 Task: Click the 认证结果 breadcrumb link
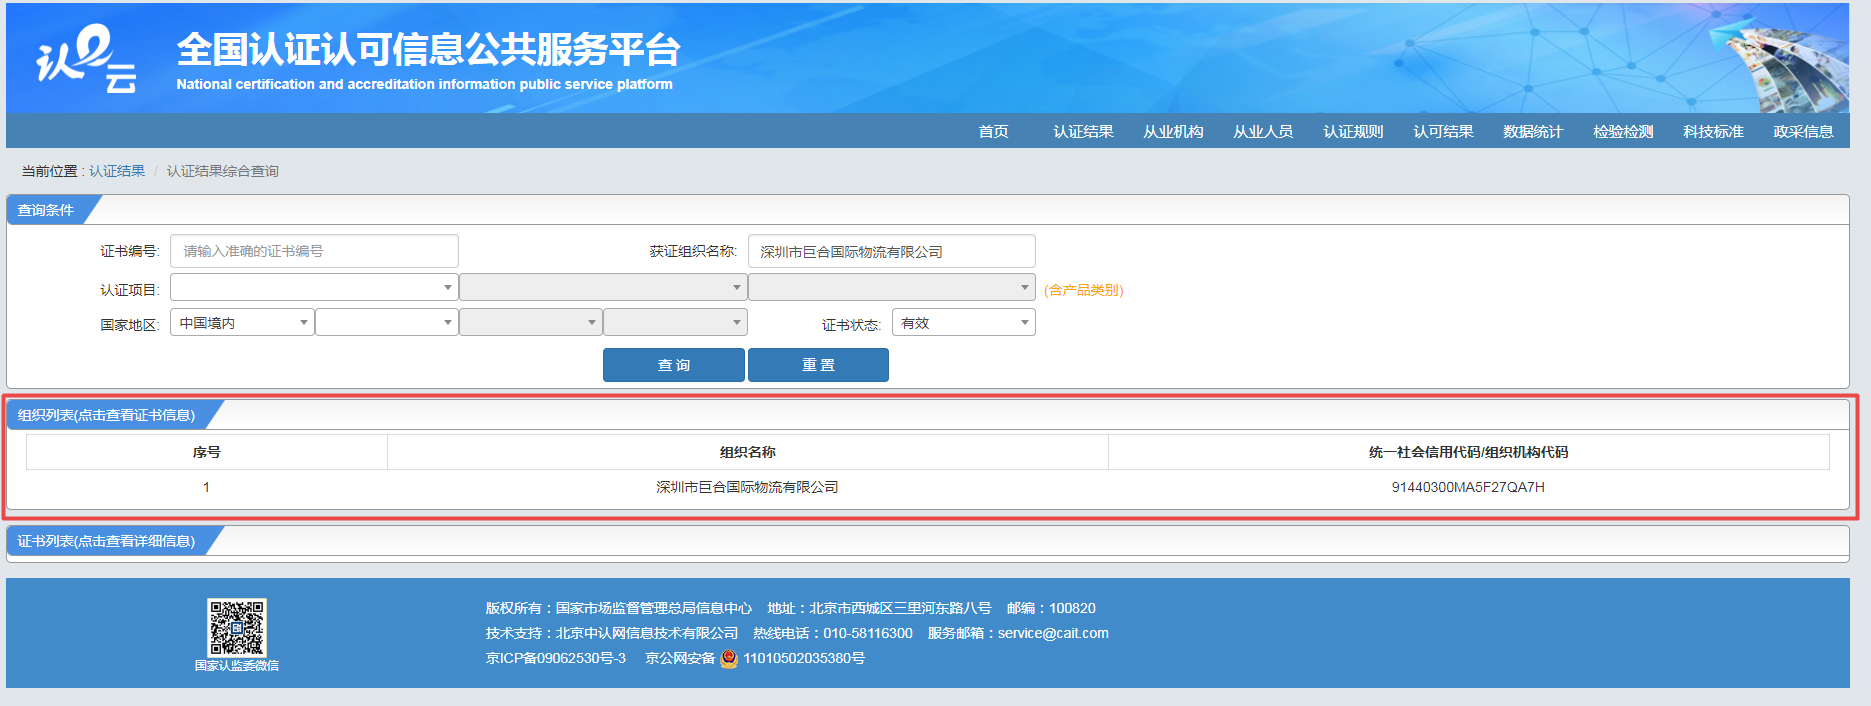[117, 171]
